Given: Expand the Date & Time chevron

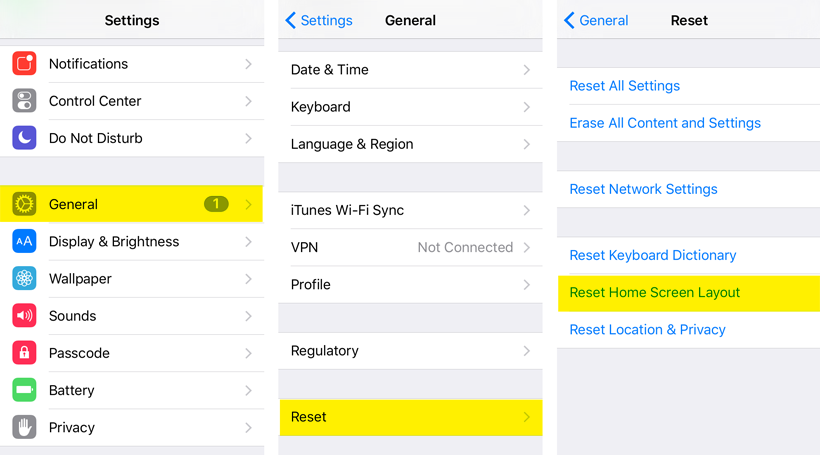Looking at the screenshot, I should click(x=526, y=70).
